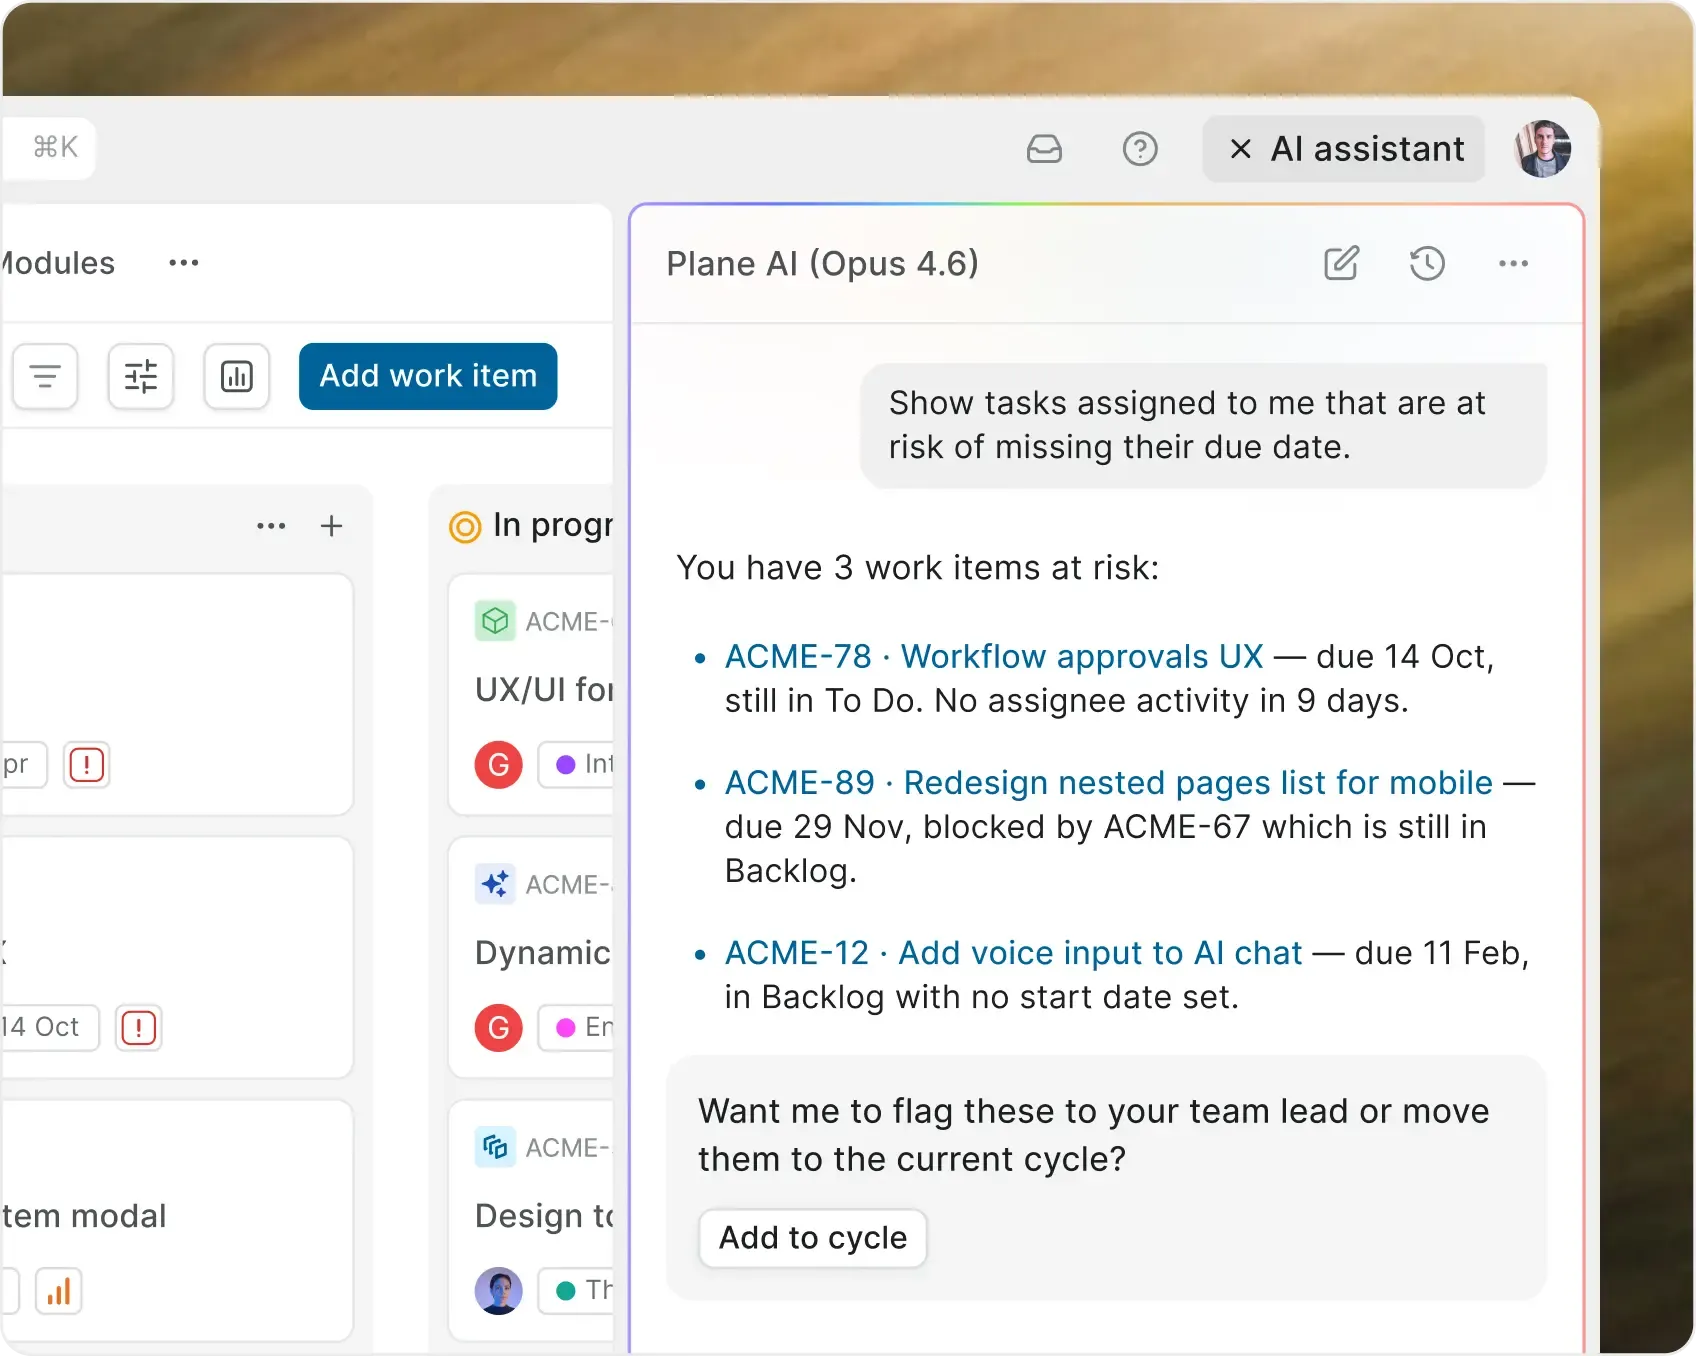Click urgent priority icon on the top-left card
Image resolution: width=1696 pixels, height=1356 pixels.
(x=87, y=765)
